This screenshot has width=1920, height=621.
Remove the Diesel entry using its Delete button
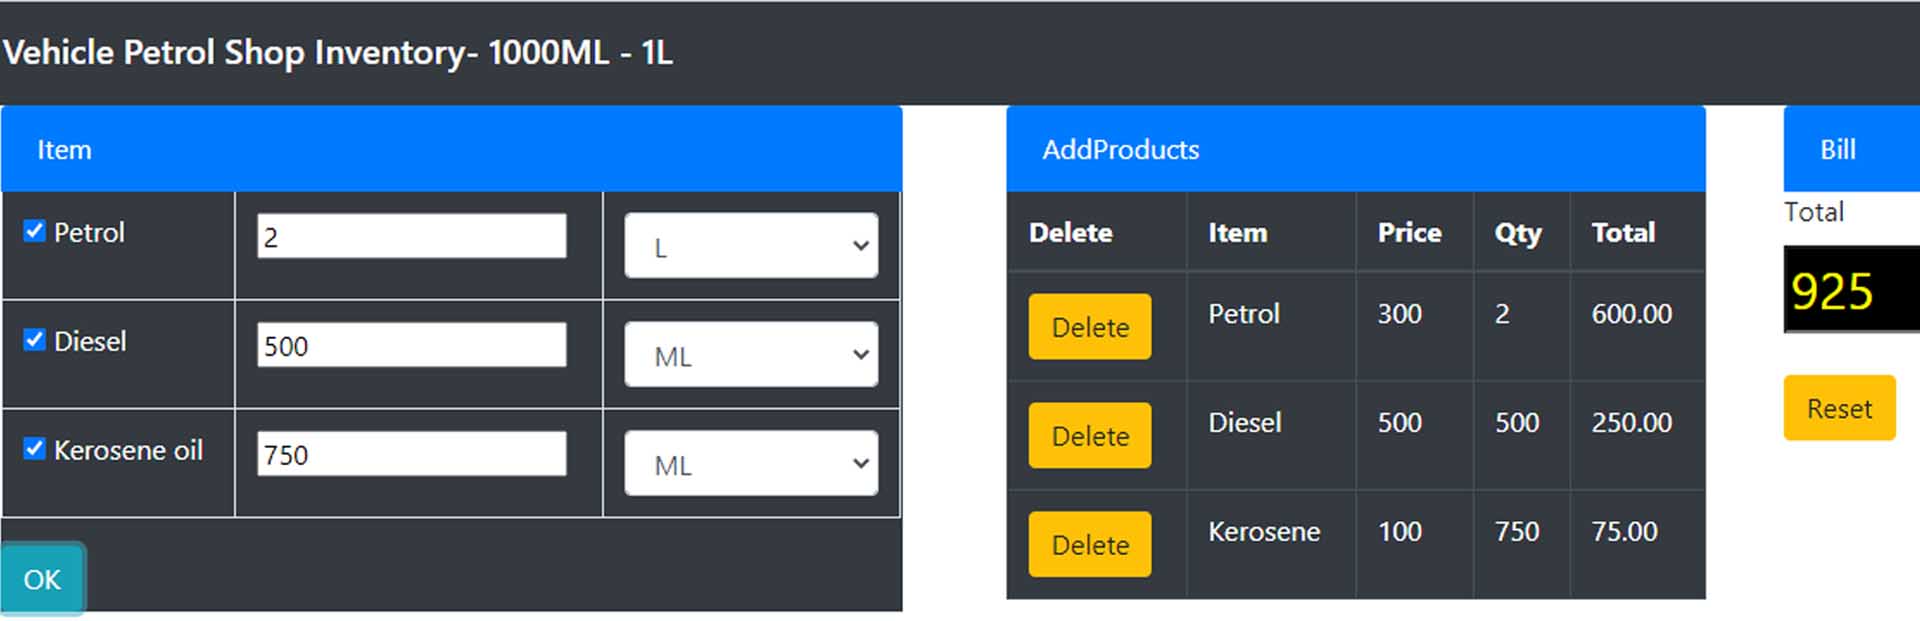[1089, 435]
